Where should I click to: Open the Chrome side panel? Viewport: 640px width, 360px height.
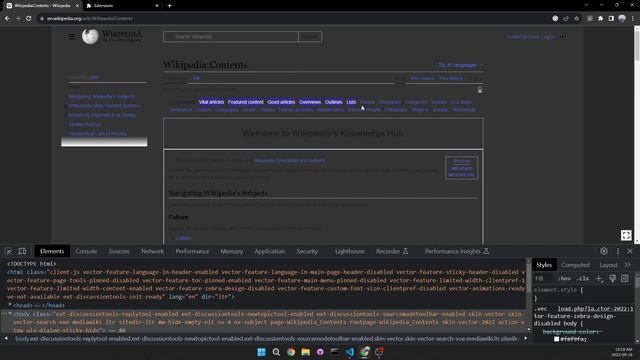tap(611, 18)
